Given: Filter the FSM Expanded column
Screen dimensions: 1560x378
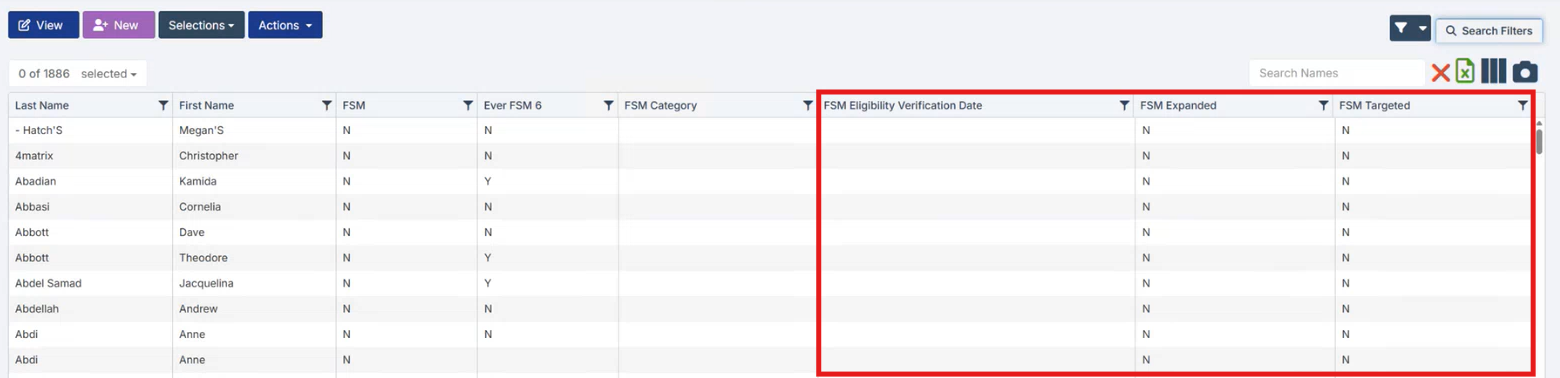Looking at the screenshot, I should (x=1323, y=105).
